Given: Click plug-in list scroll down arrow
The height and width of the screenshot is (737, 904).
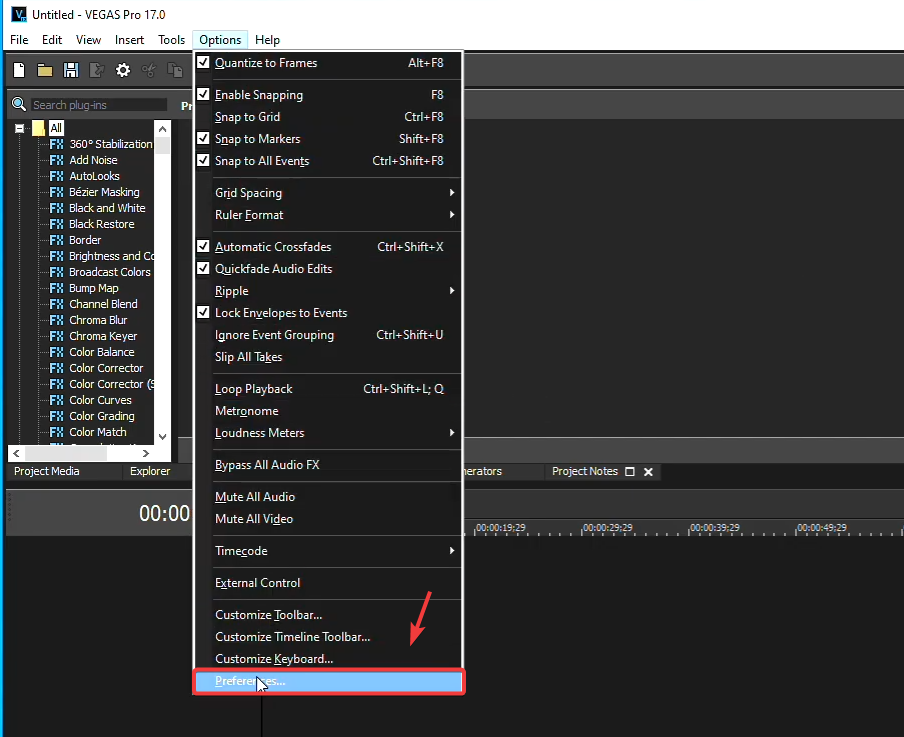Looking at the screenshot, I should [163, 437].
